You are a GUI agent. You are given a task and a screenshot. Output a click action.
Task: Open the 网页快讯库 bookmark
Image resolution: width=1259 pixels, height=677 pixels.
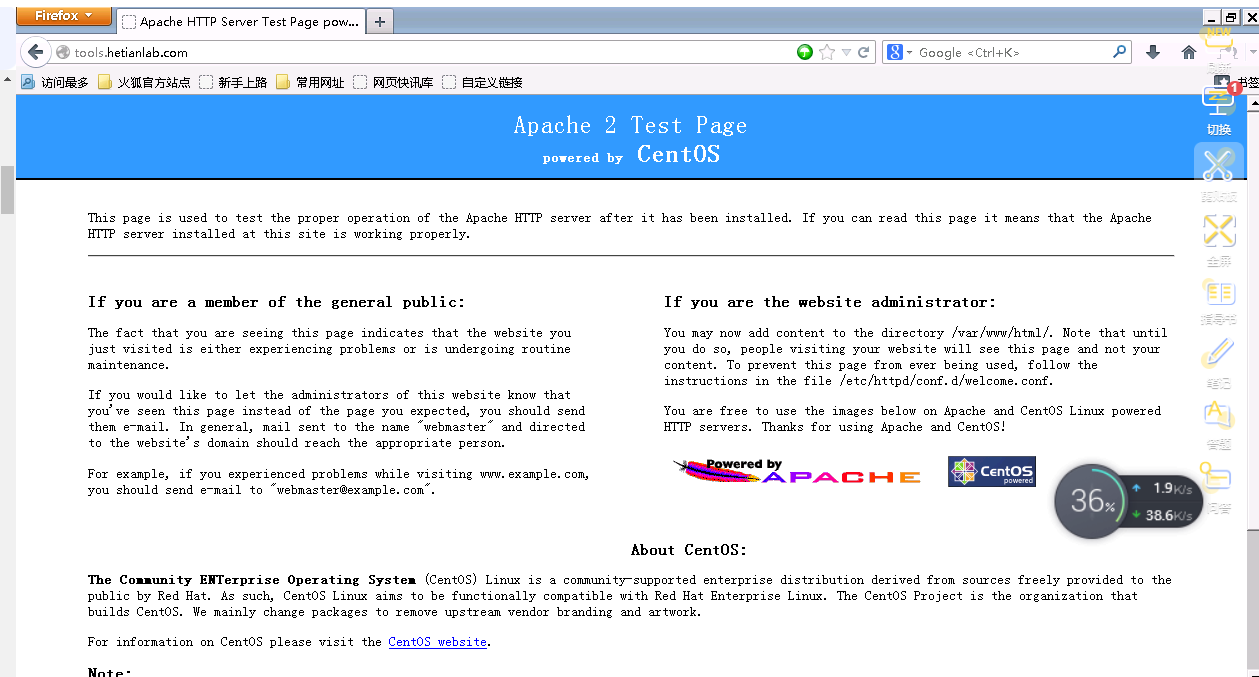point(394,82)
